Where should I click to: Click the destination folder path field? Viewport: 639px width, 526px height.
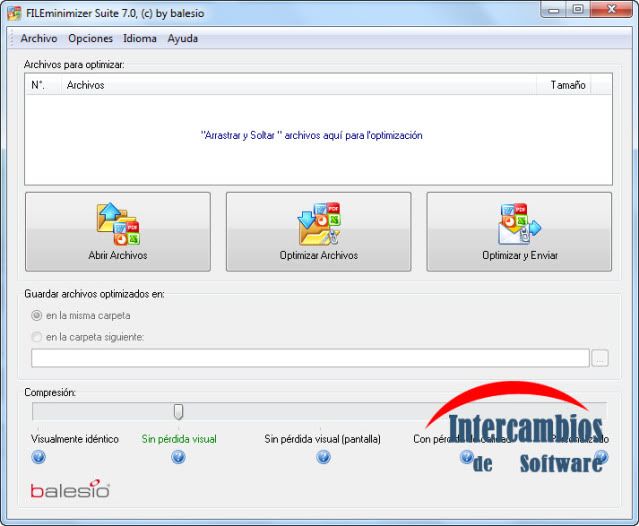coord(310,358)
